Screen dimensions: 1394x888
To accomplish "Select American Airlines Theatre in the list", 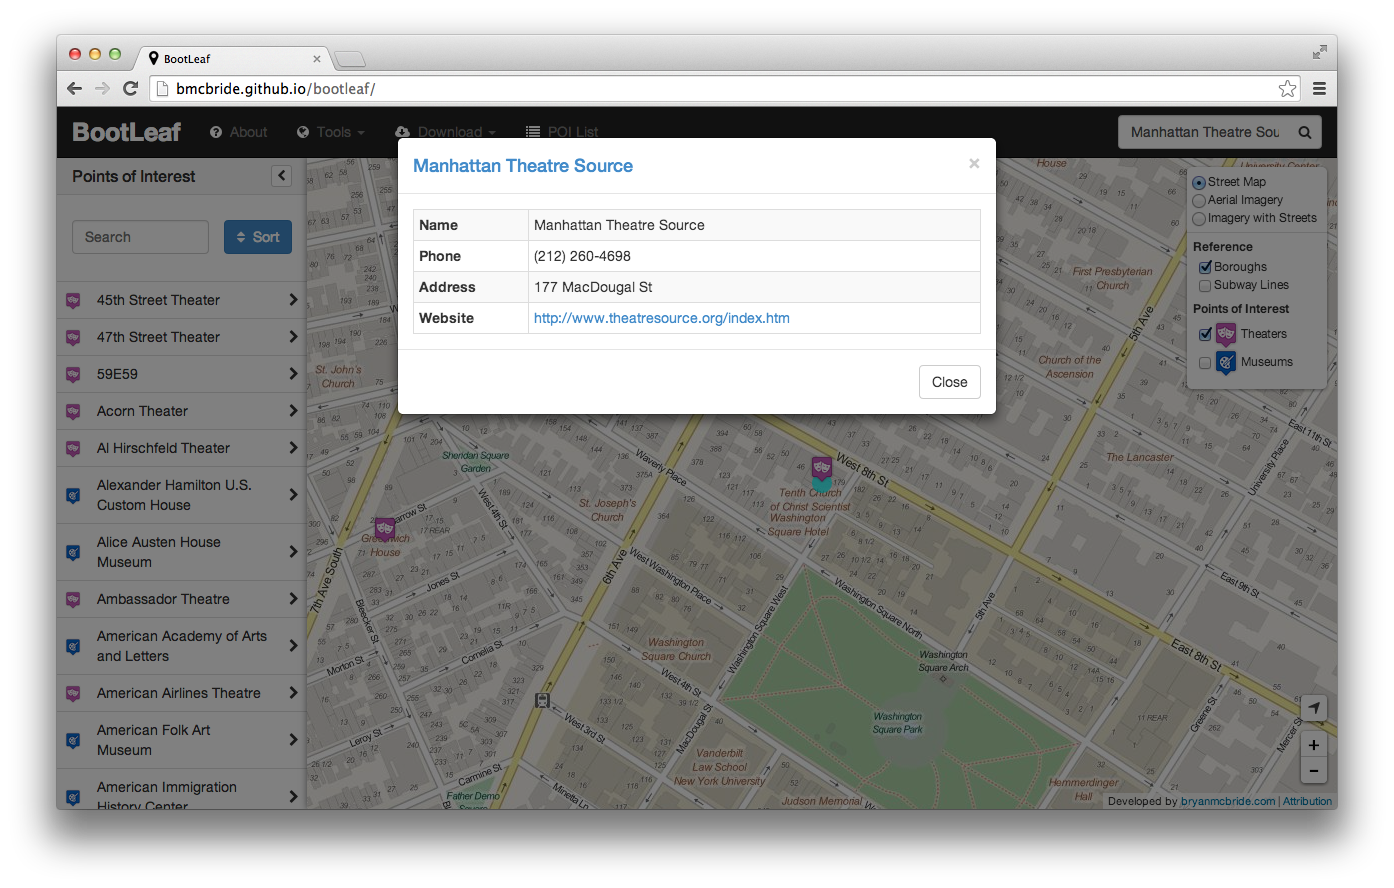I will pyautogui.click(x=178, y=693).
